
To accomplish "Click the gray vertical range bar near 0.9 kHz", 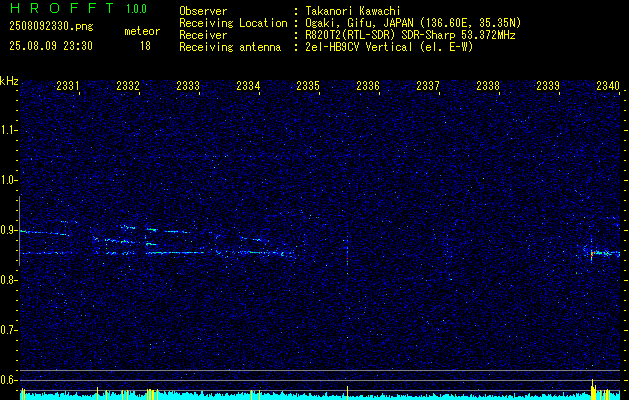I will coord(20,231).
